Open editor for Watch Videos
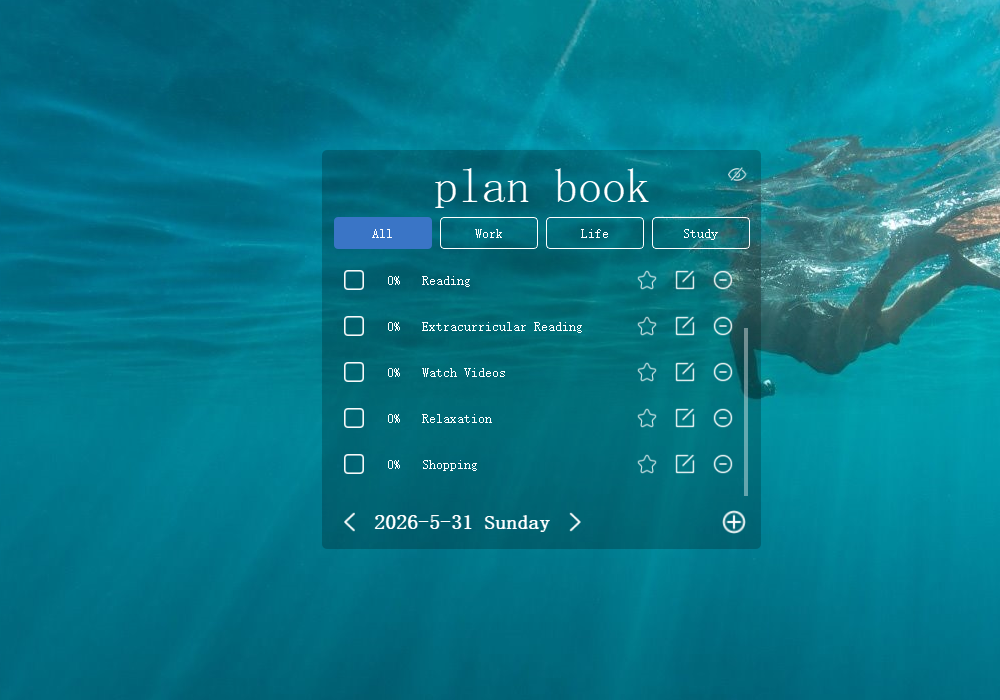This screenshot has height=700, width=1000. [x=685, y=372]
